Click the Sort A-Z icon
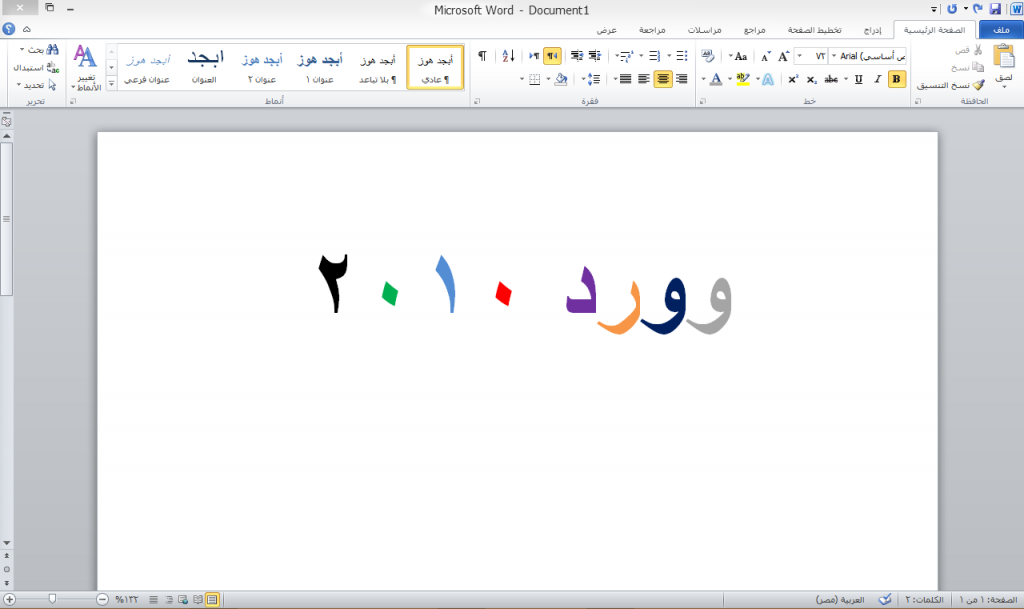This screenshot has width=1024, height=609. 507,56
